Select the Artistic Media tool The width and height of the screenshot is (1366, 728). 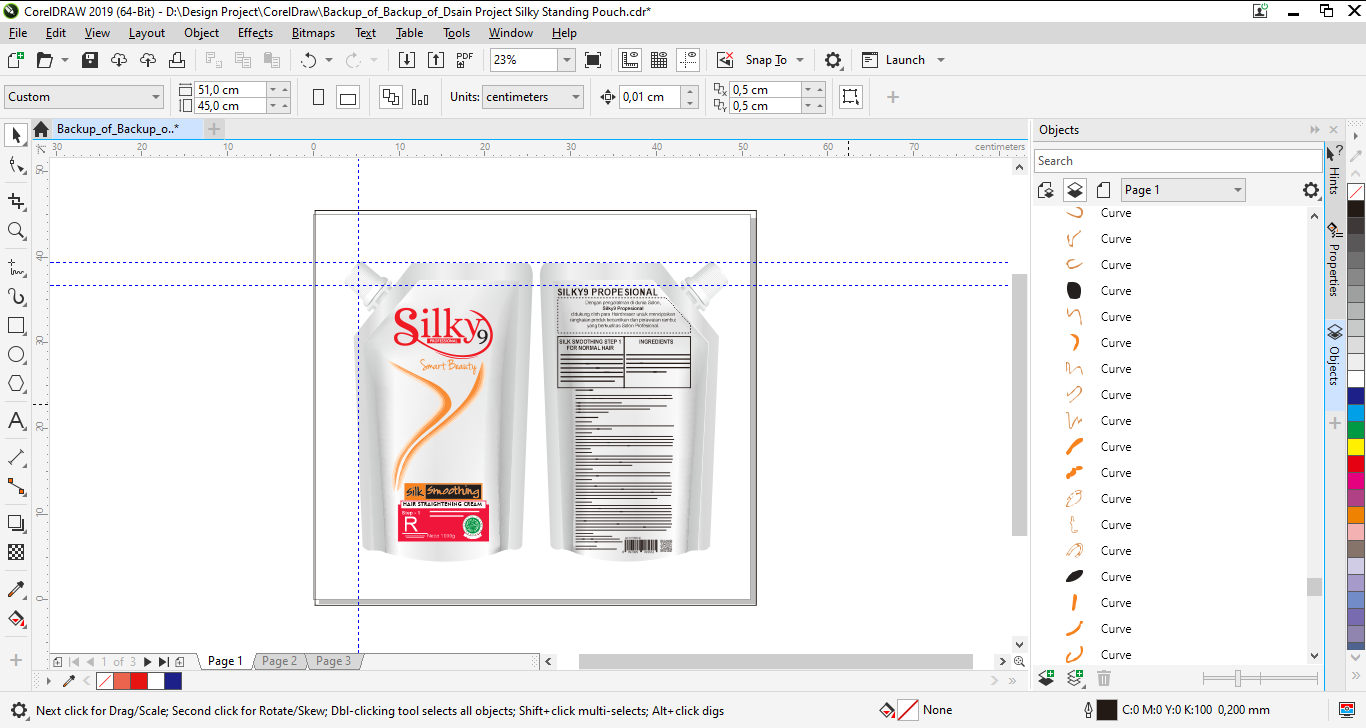16,297
